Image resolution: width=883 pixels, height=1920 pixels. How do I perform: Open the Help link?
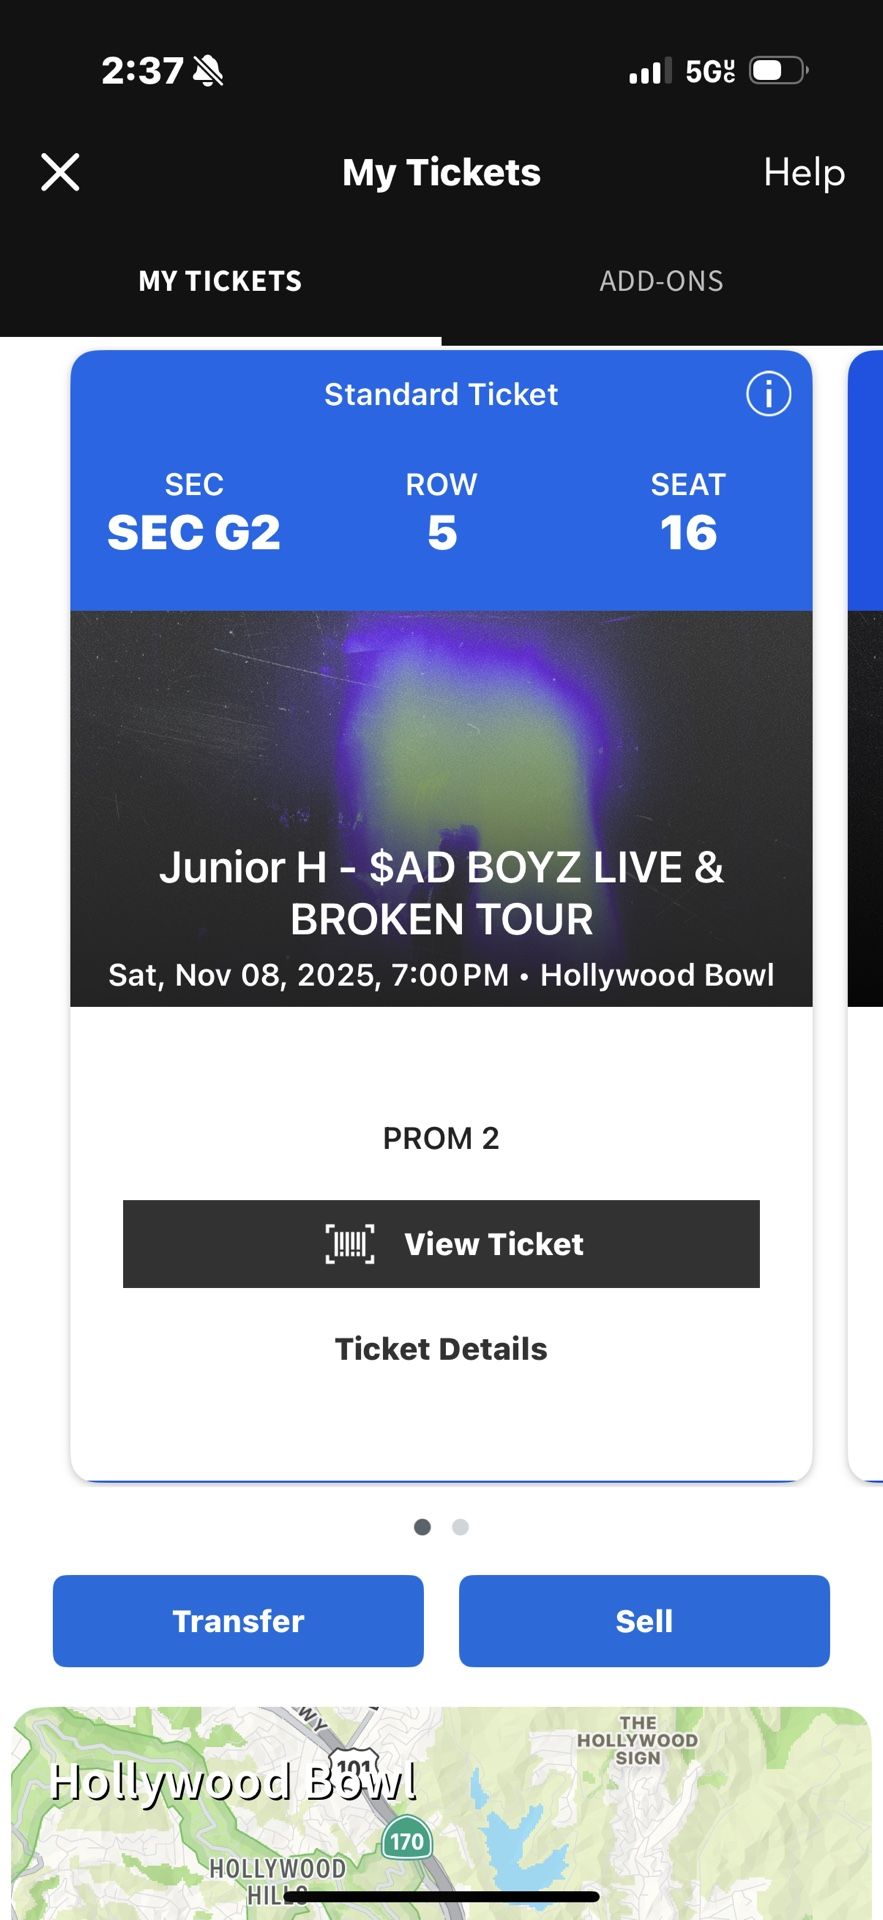click(x=804, y=172)
